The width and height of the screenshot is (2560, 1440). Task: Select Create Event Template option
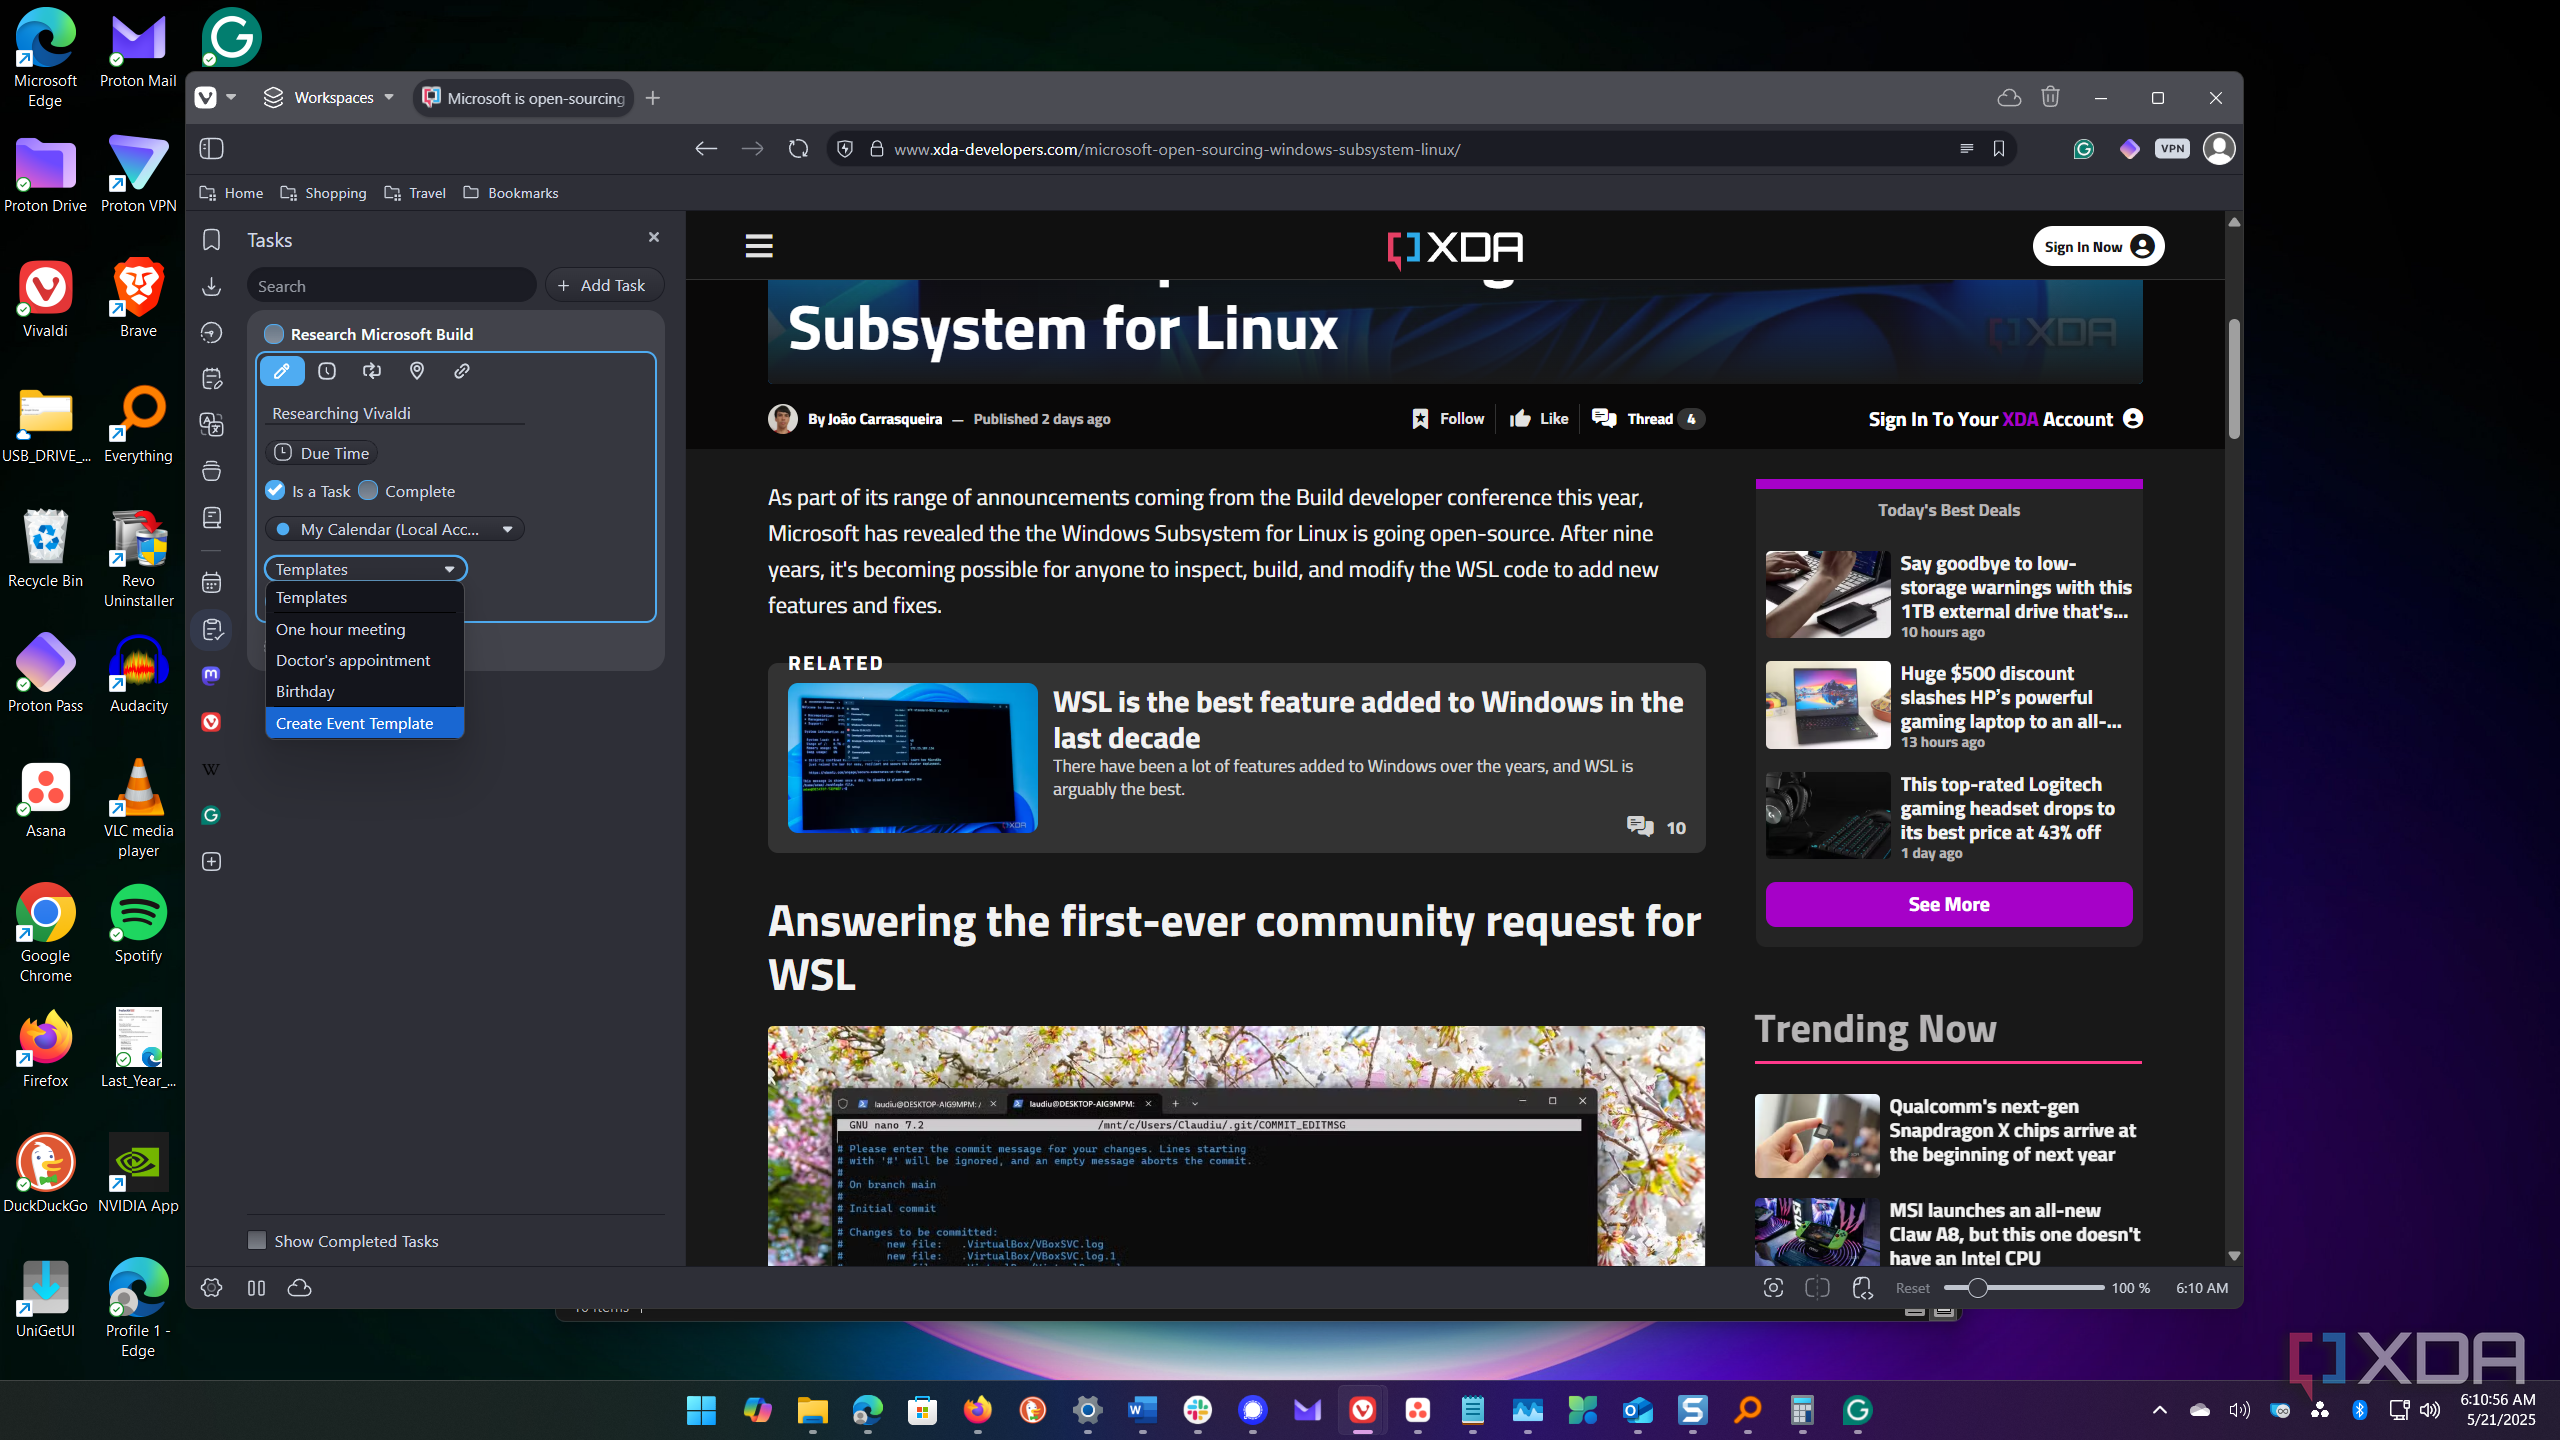[364, 723]
